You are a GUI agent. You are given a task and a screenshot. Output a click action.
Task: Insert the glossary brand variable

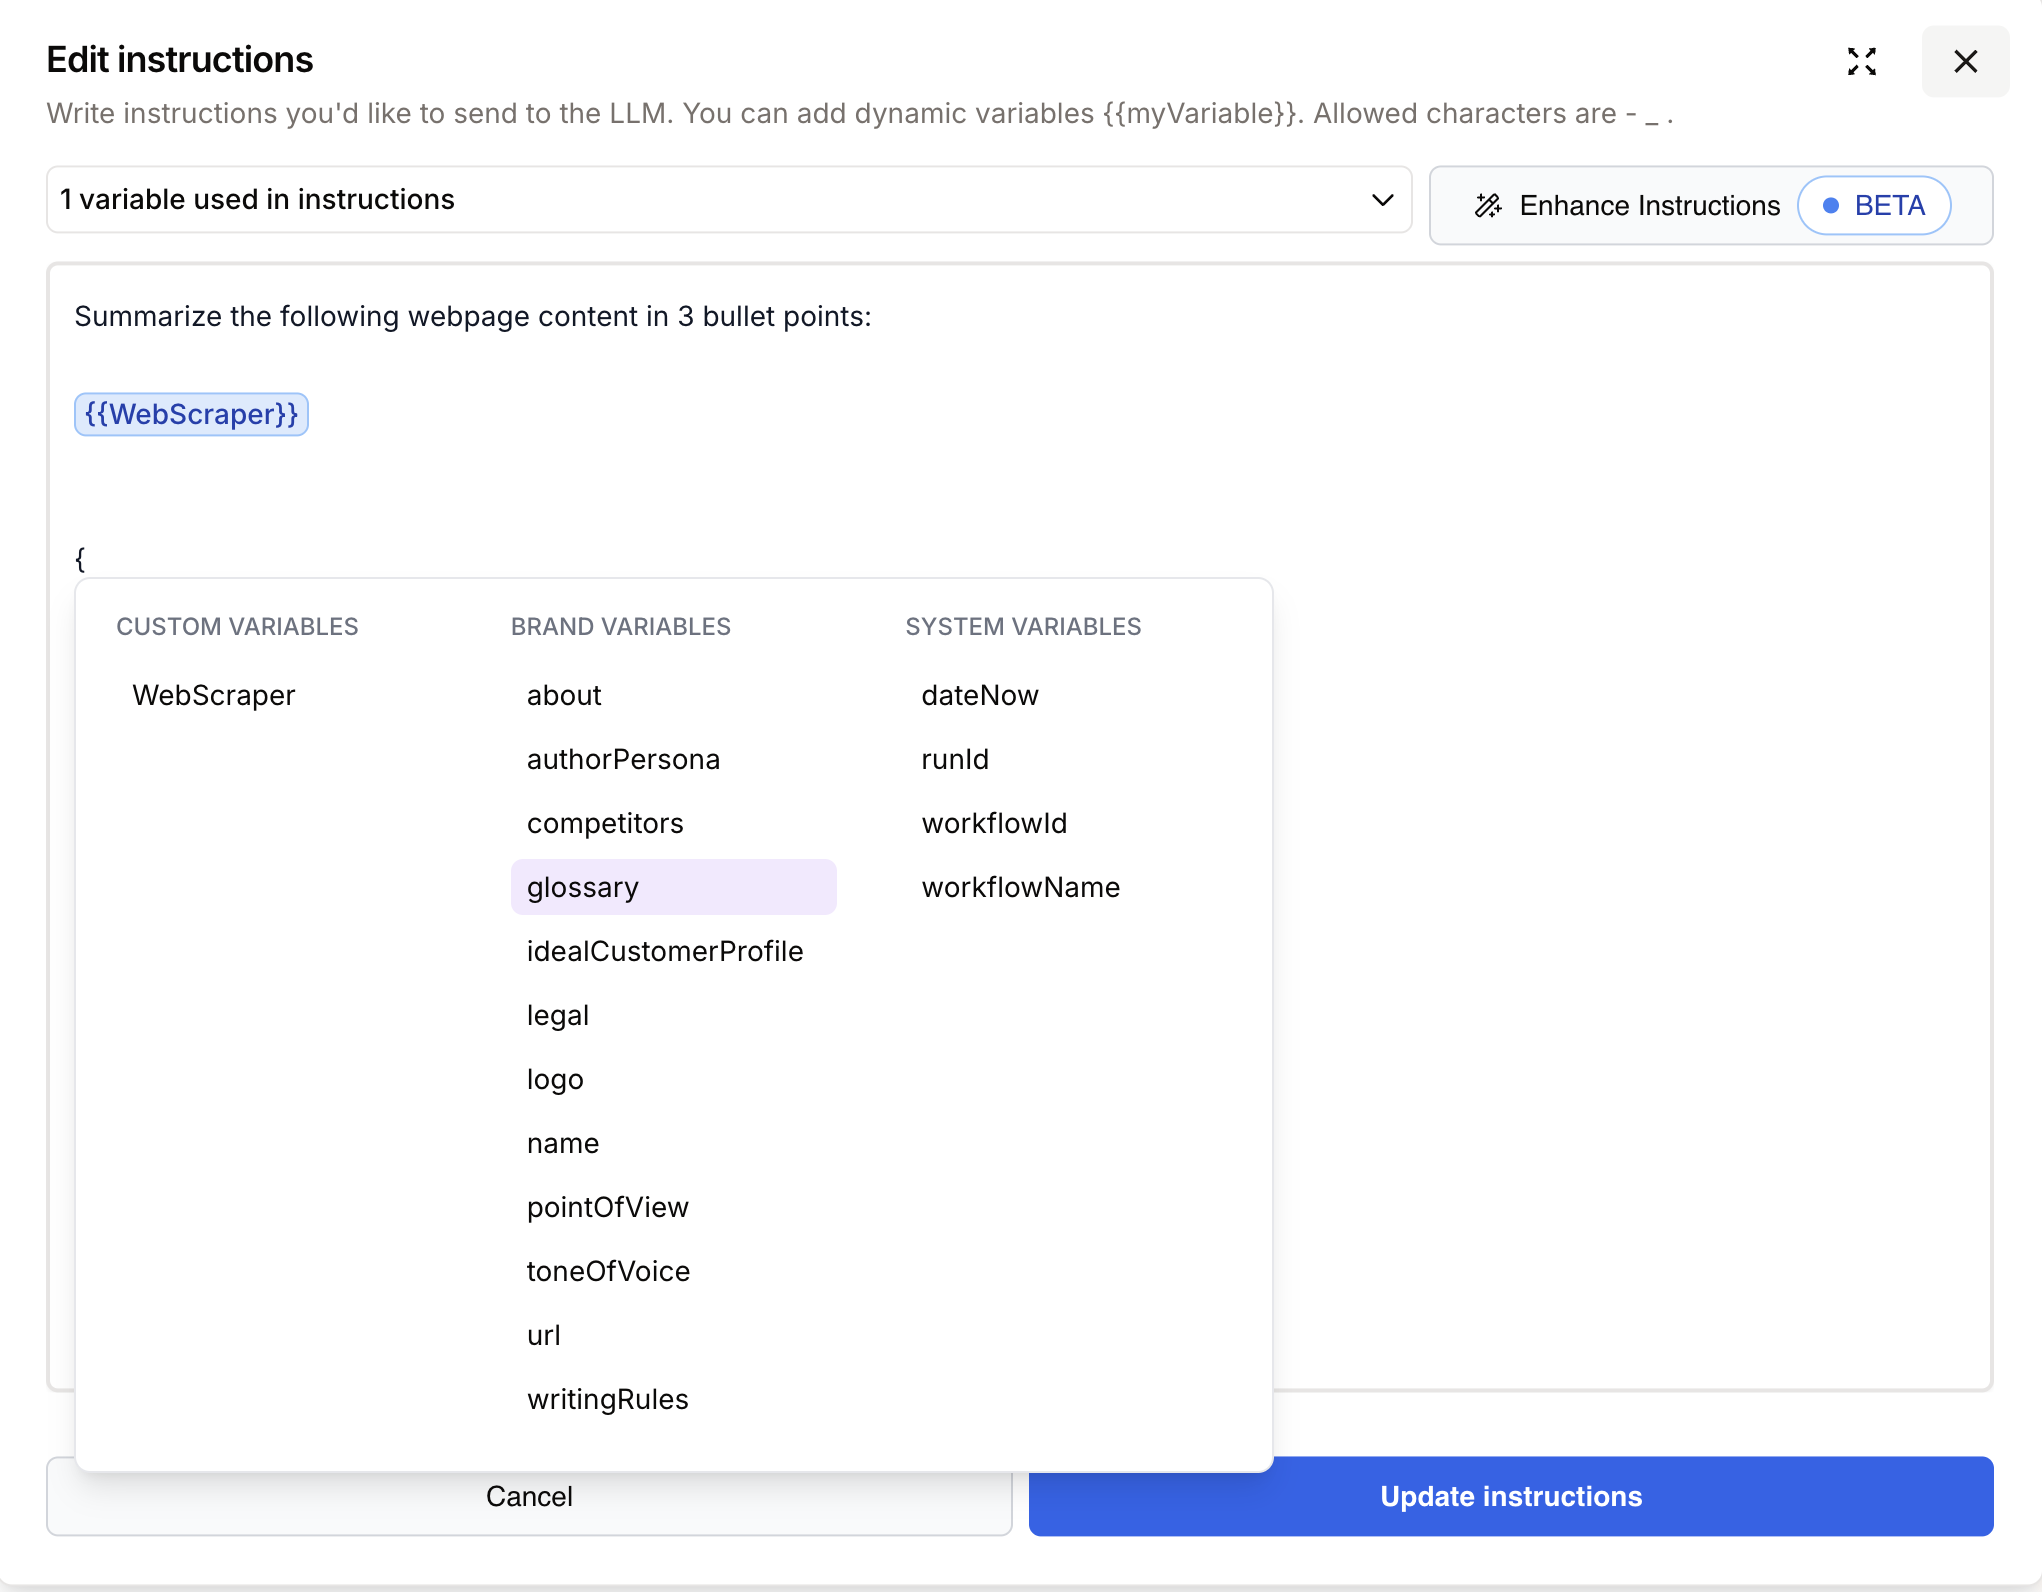coord(582,886)
